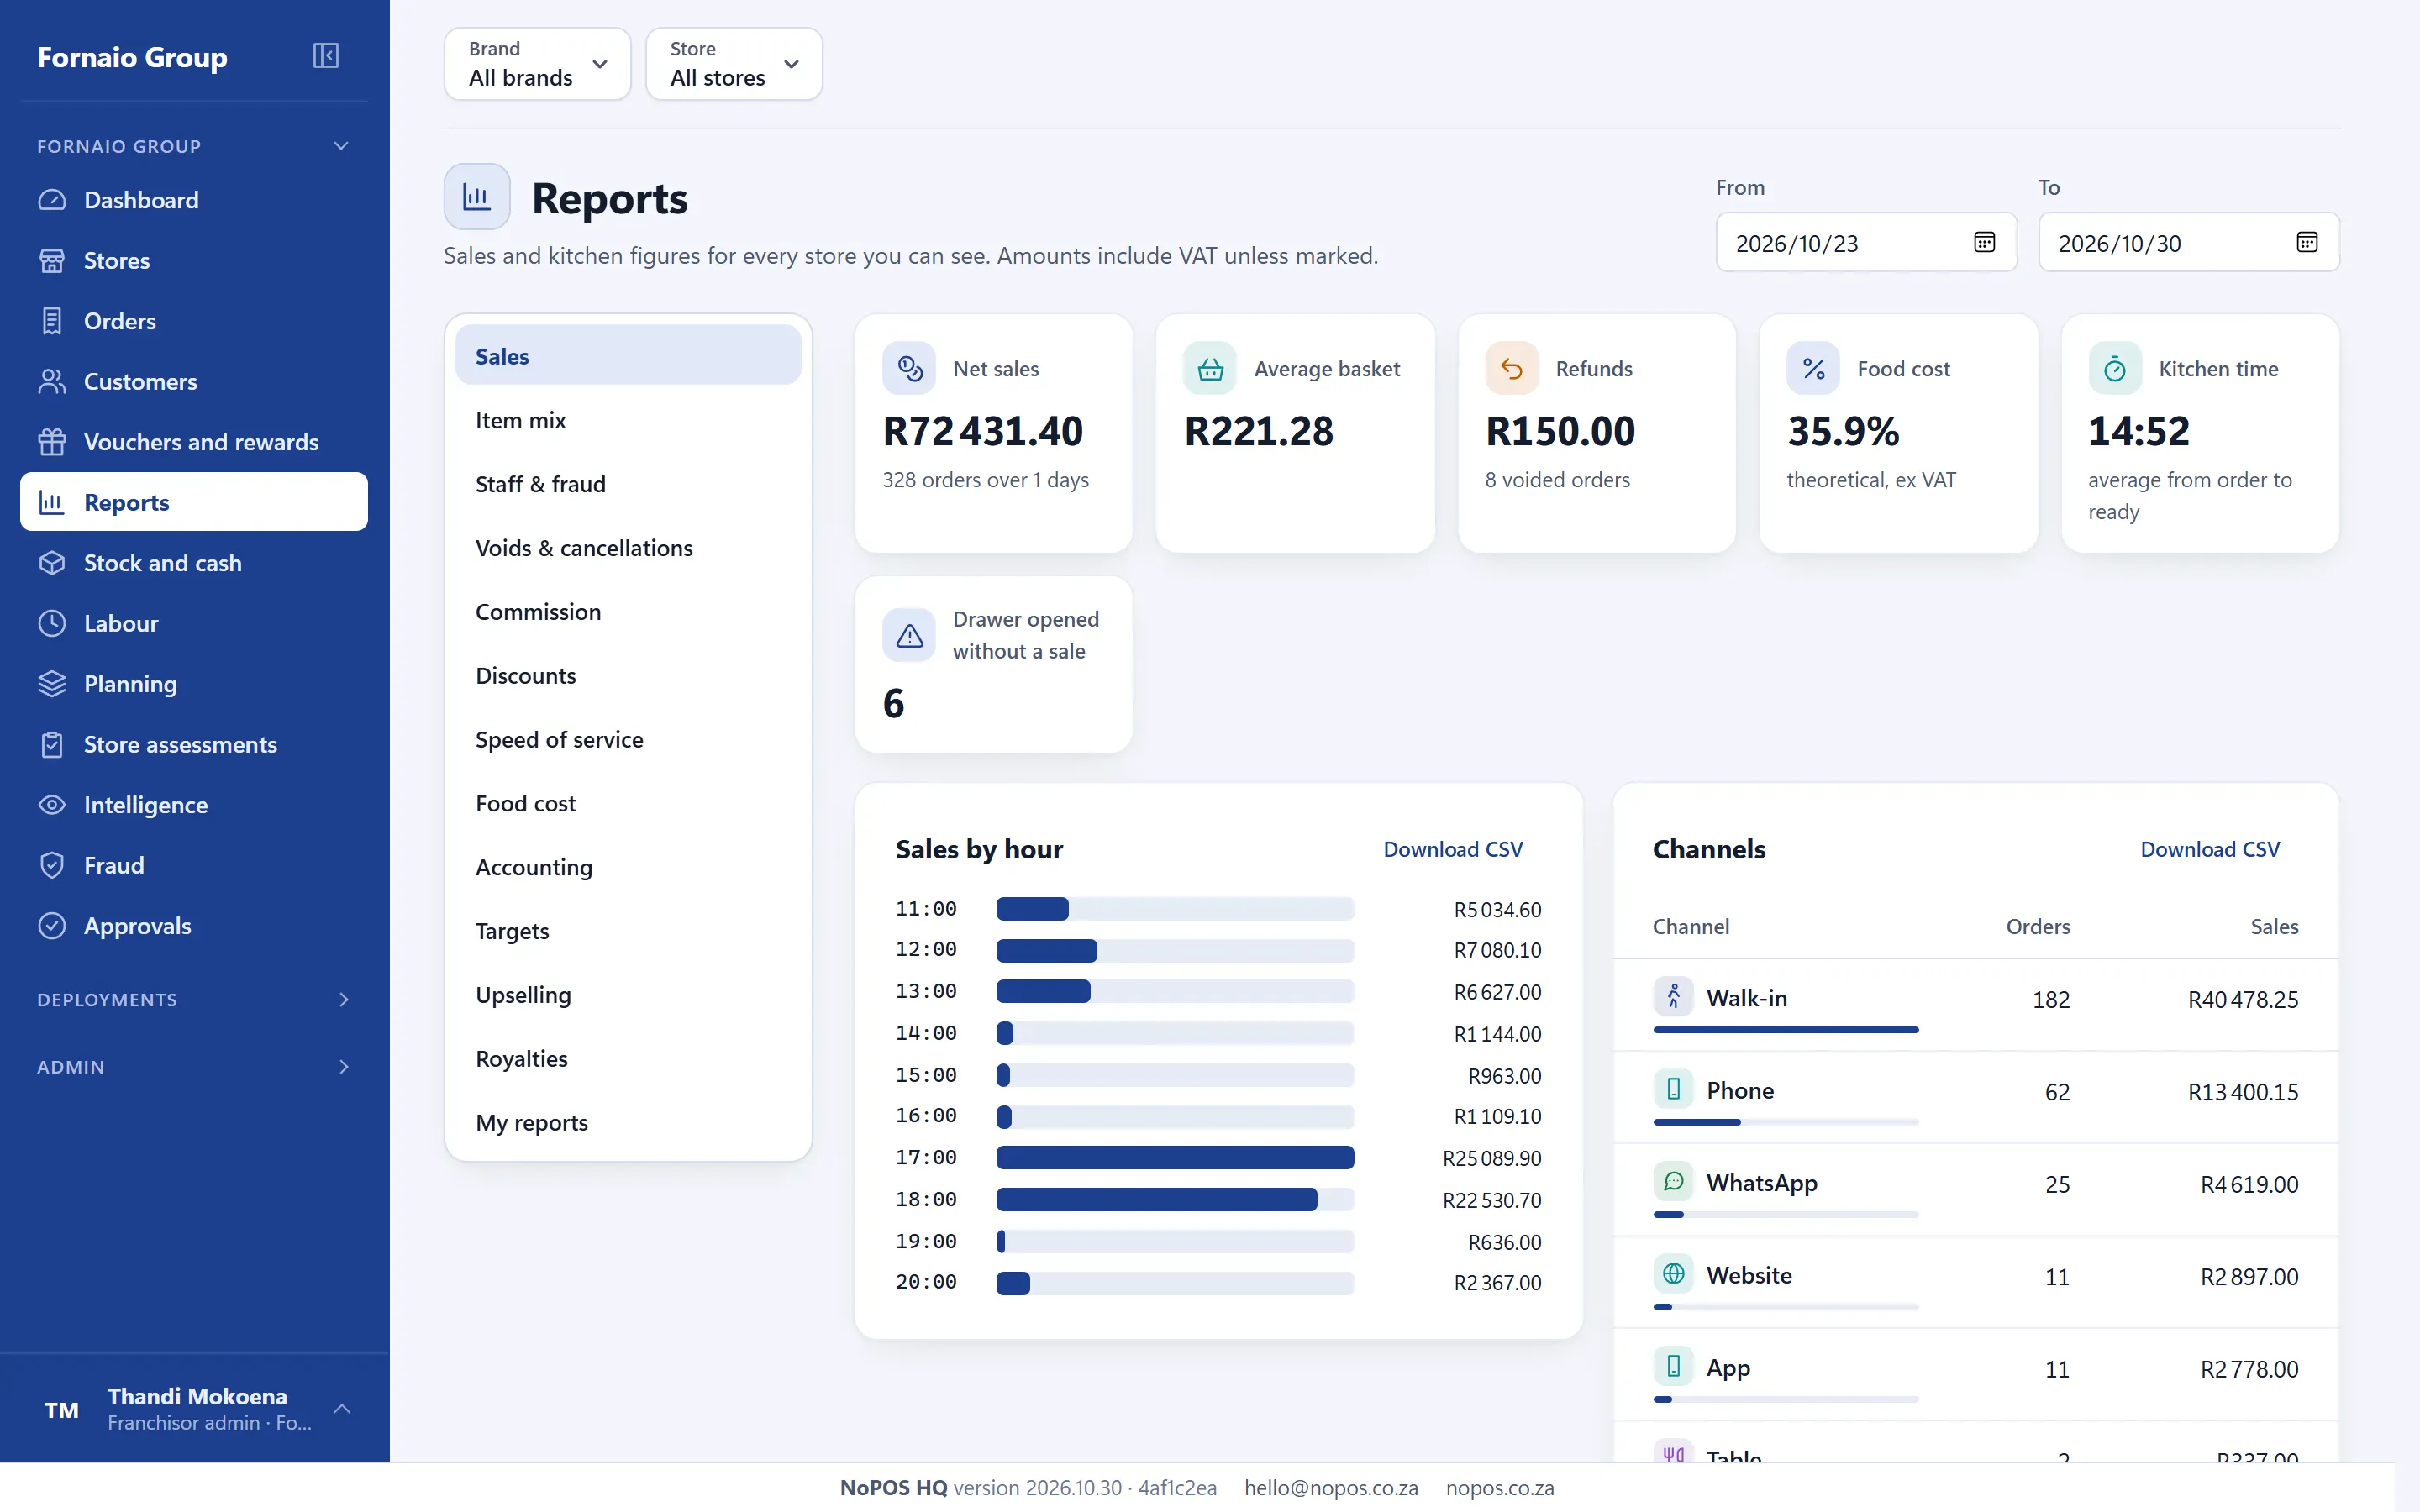The width and height of the screenshot is (2420, 1512).
Task: Visit the nopos.co.za footer link
Action: point(1499,1487)
